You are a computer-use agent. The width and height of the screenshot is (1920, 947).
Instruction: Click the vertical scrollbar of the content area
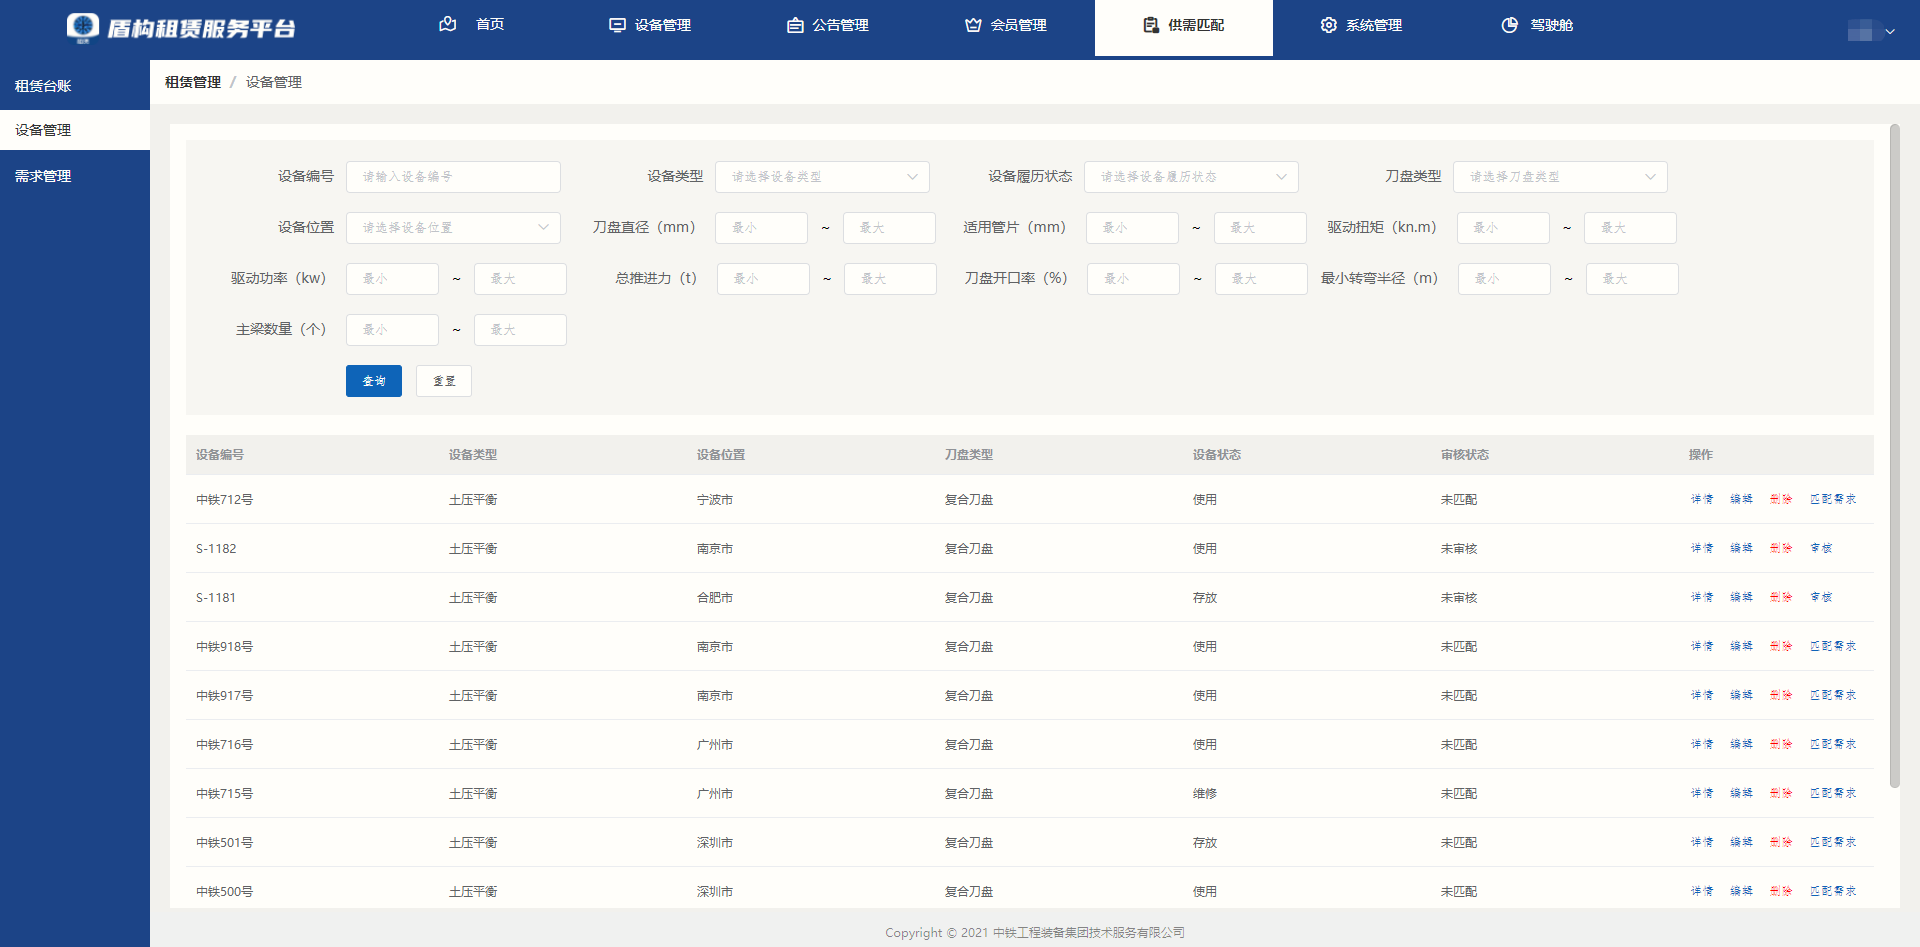coord(1894,455)
